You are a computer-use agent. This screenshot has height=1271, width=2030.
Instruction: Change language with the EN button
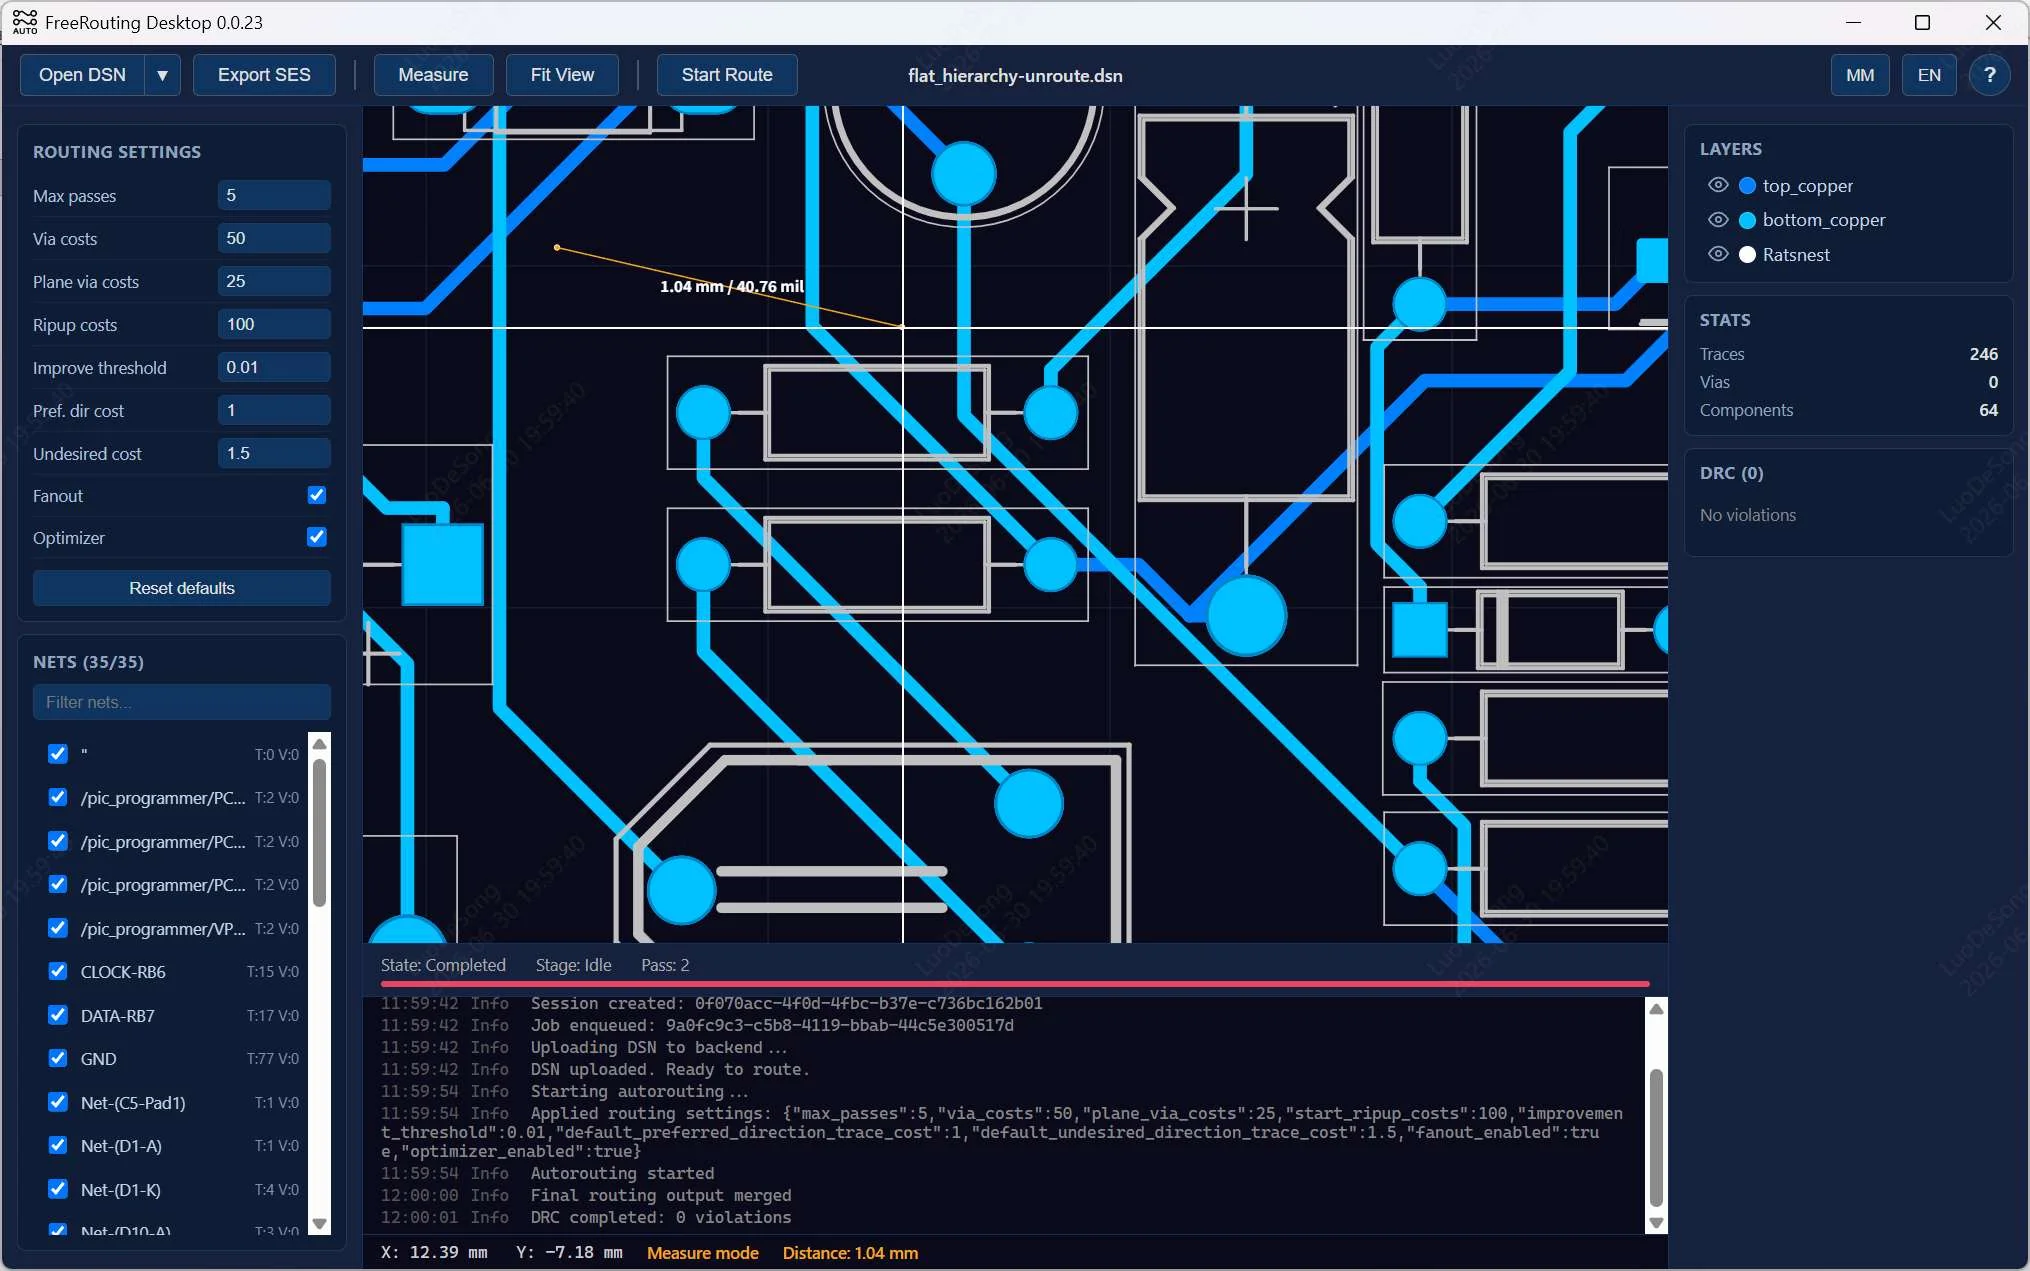click(1929, 75)
